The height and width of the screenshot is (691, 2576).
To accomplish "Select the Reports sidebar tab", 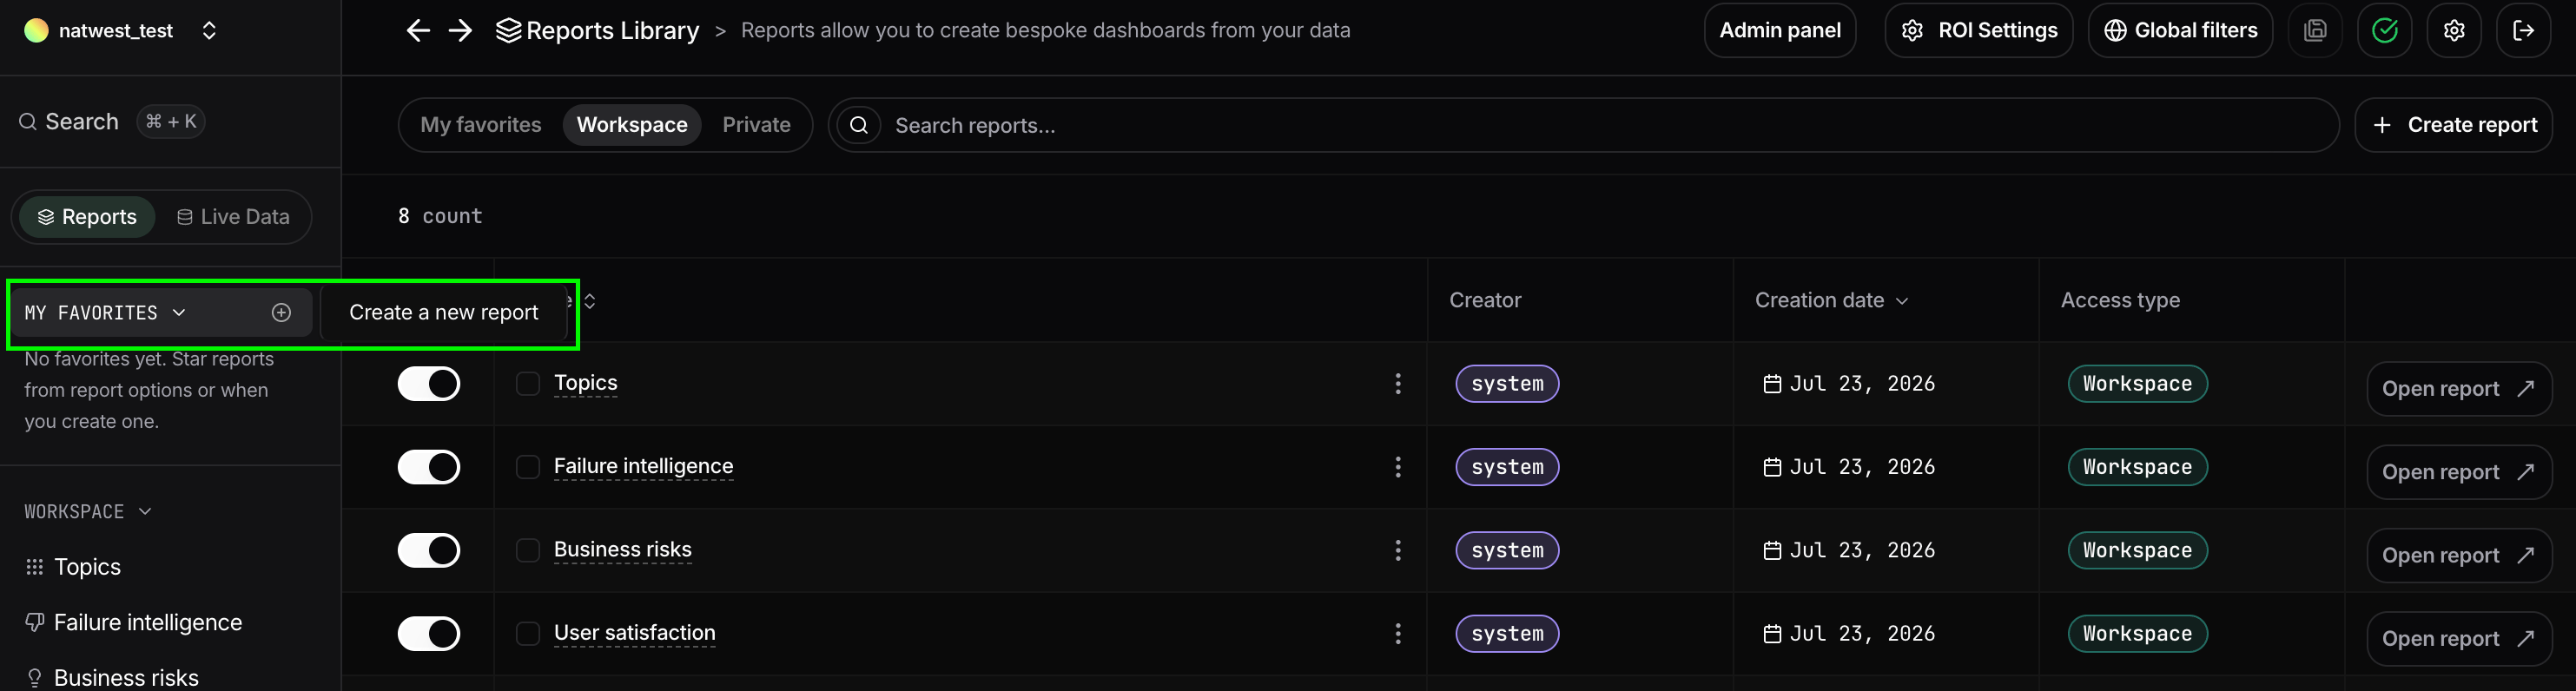I will pyautogui.click(x=87, y=217).
